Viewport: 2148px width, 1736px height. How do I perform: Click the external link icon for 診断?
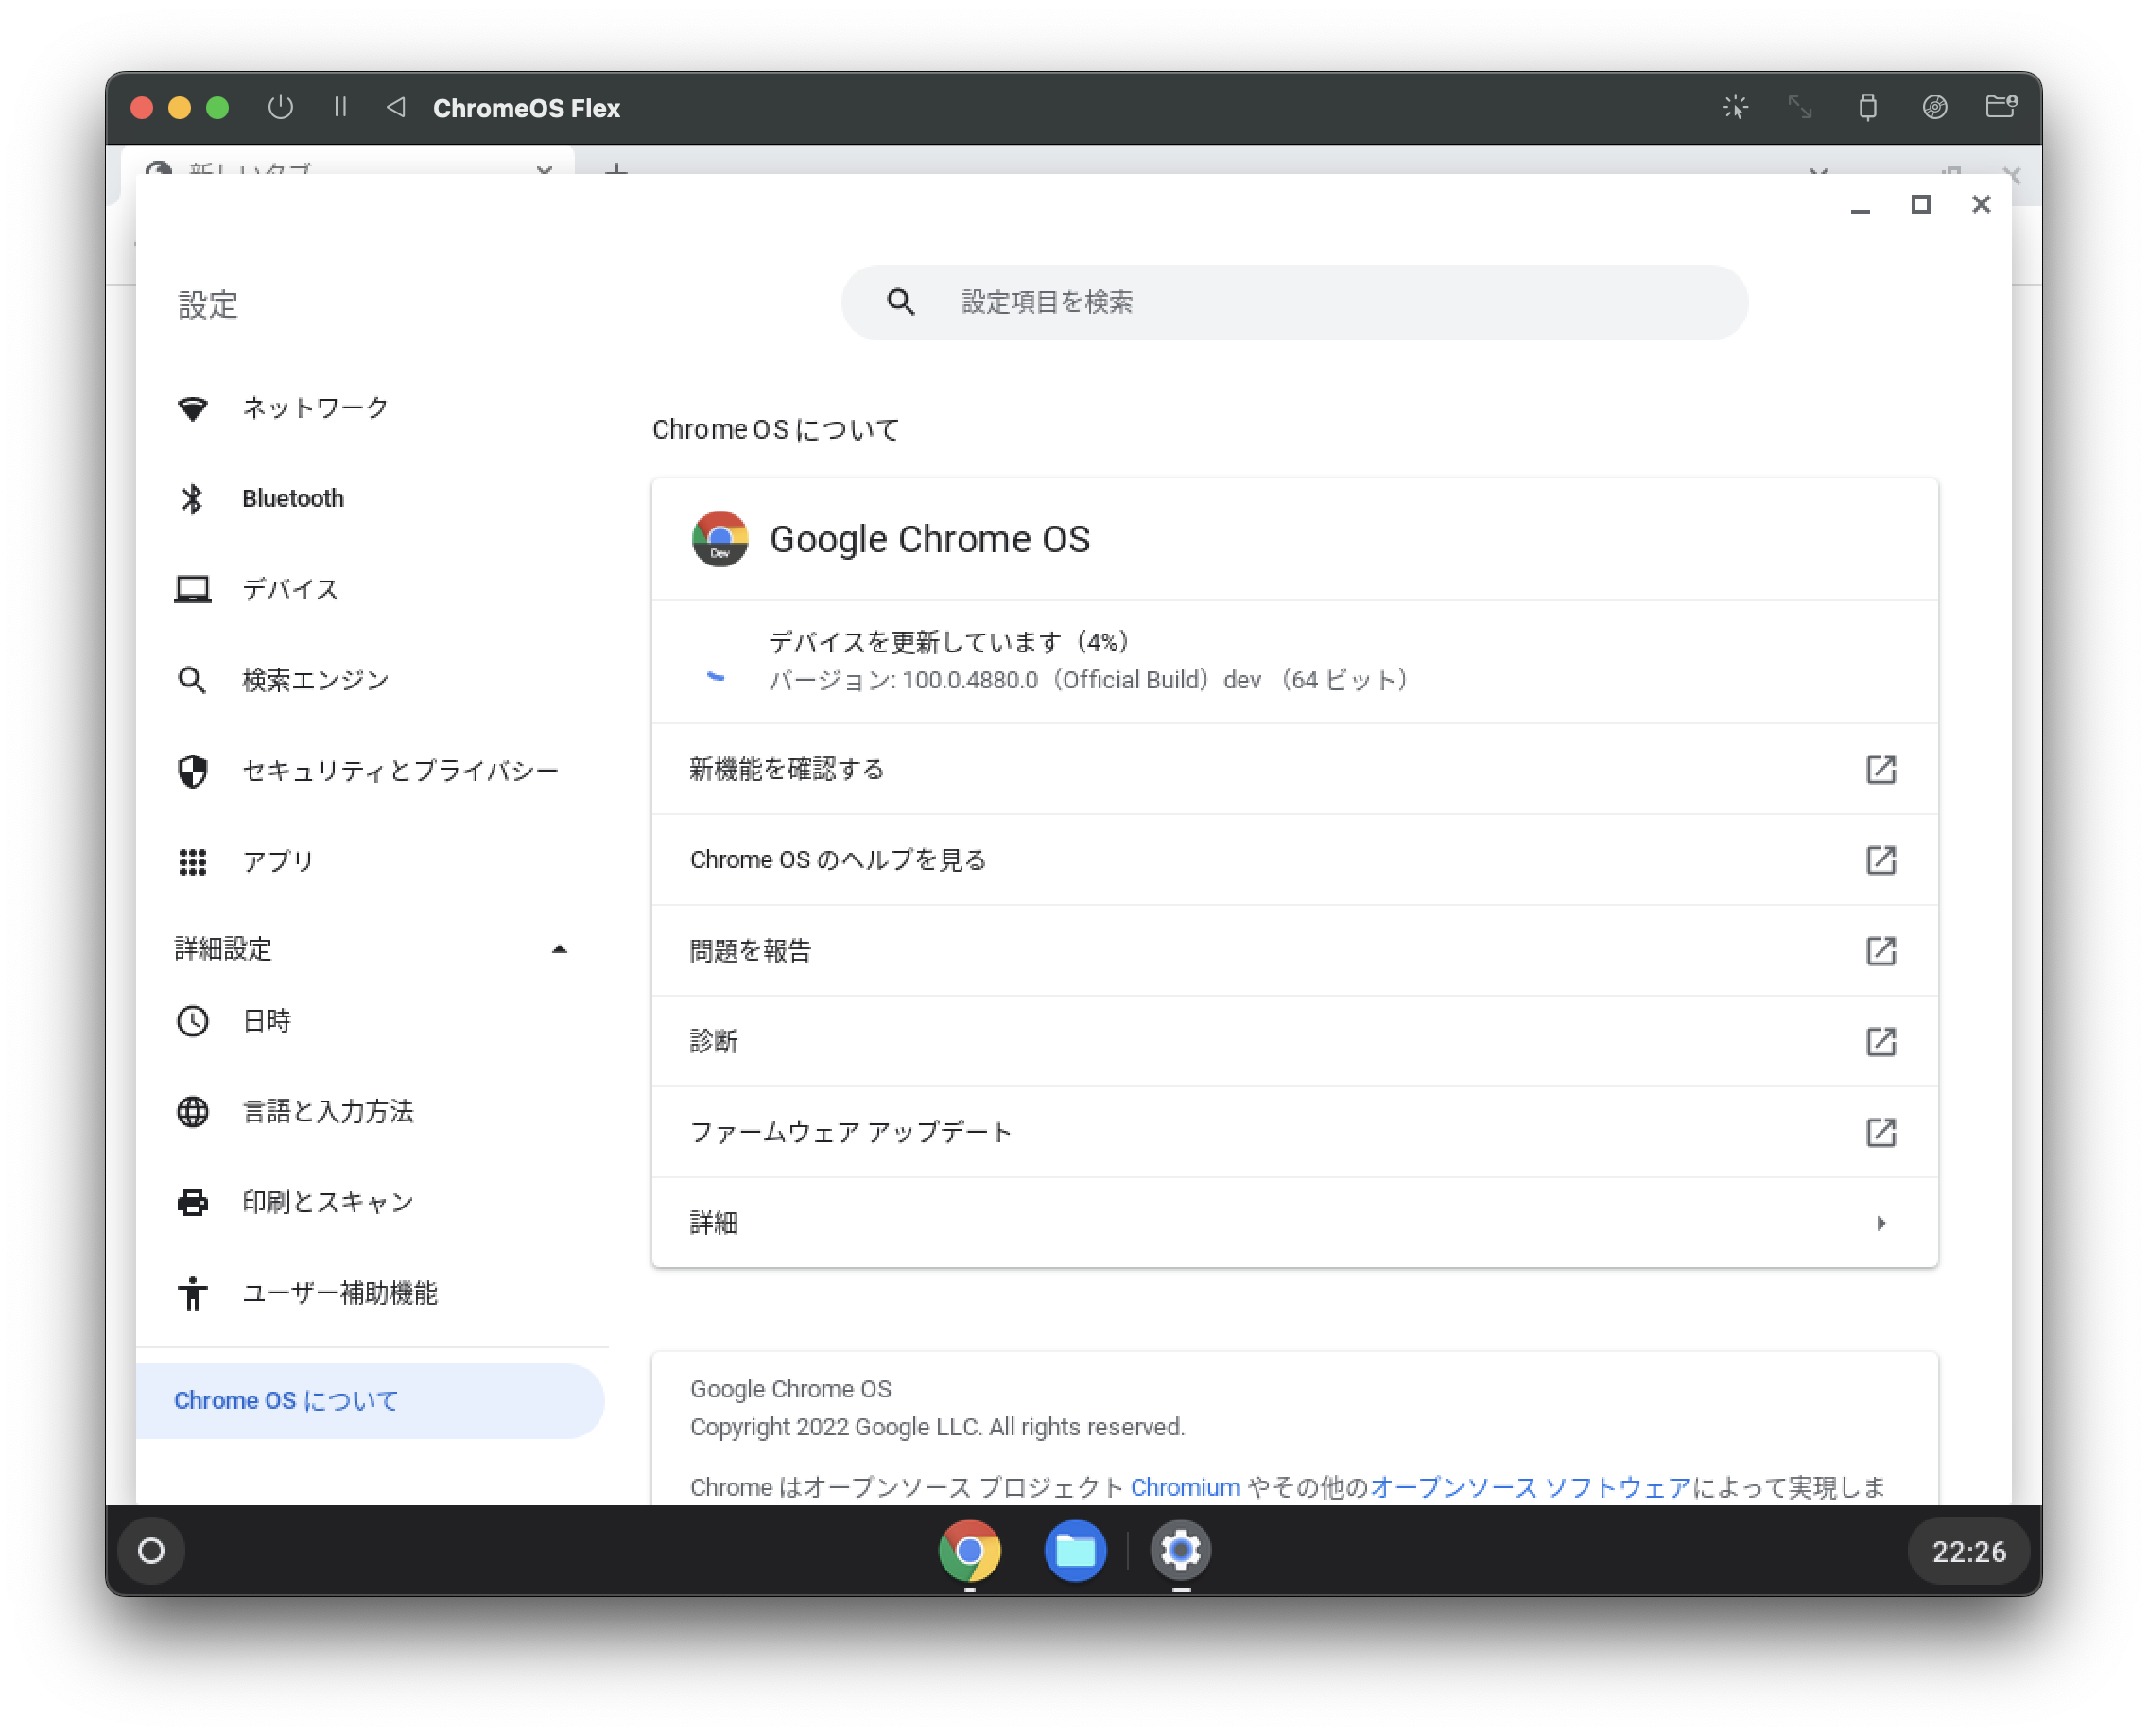tap(1881, 1041)
